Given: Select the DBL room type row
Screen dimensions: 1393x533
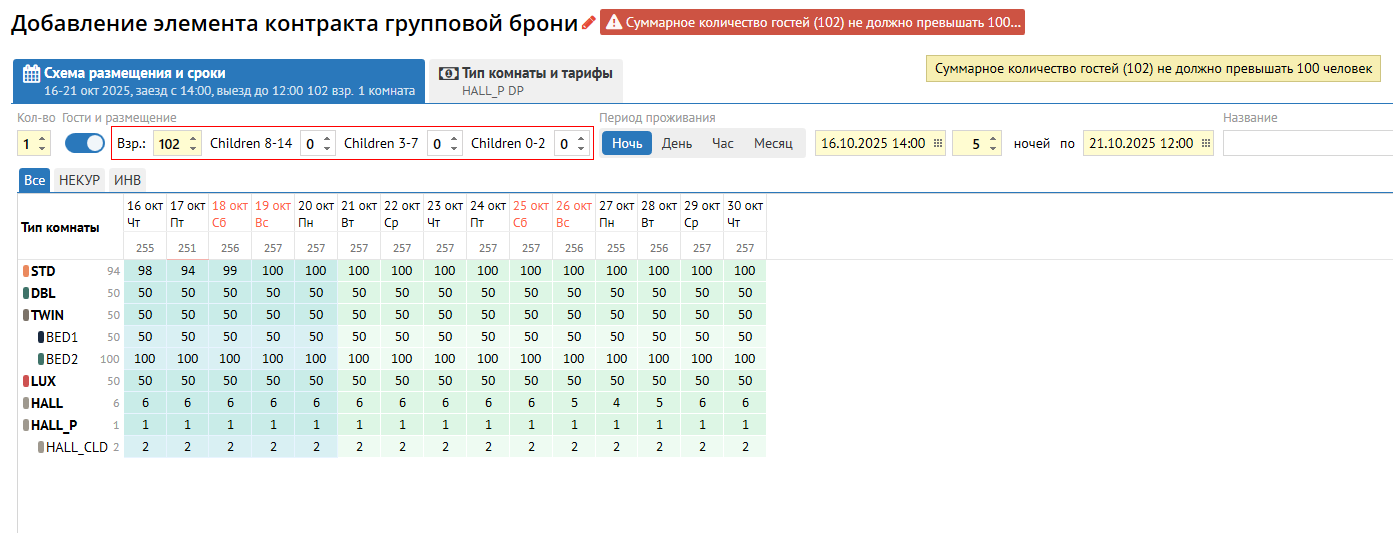Looking at the screenshot, I should [393, 293].
